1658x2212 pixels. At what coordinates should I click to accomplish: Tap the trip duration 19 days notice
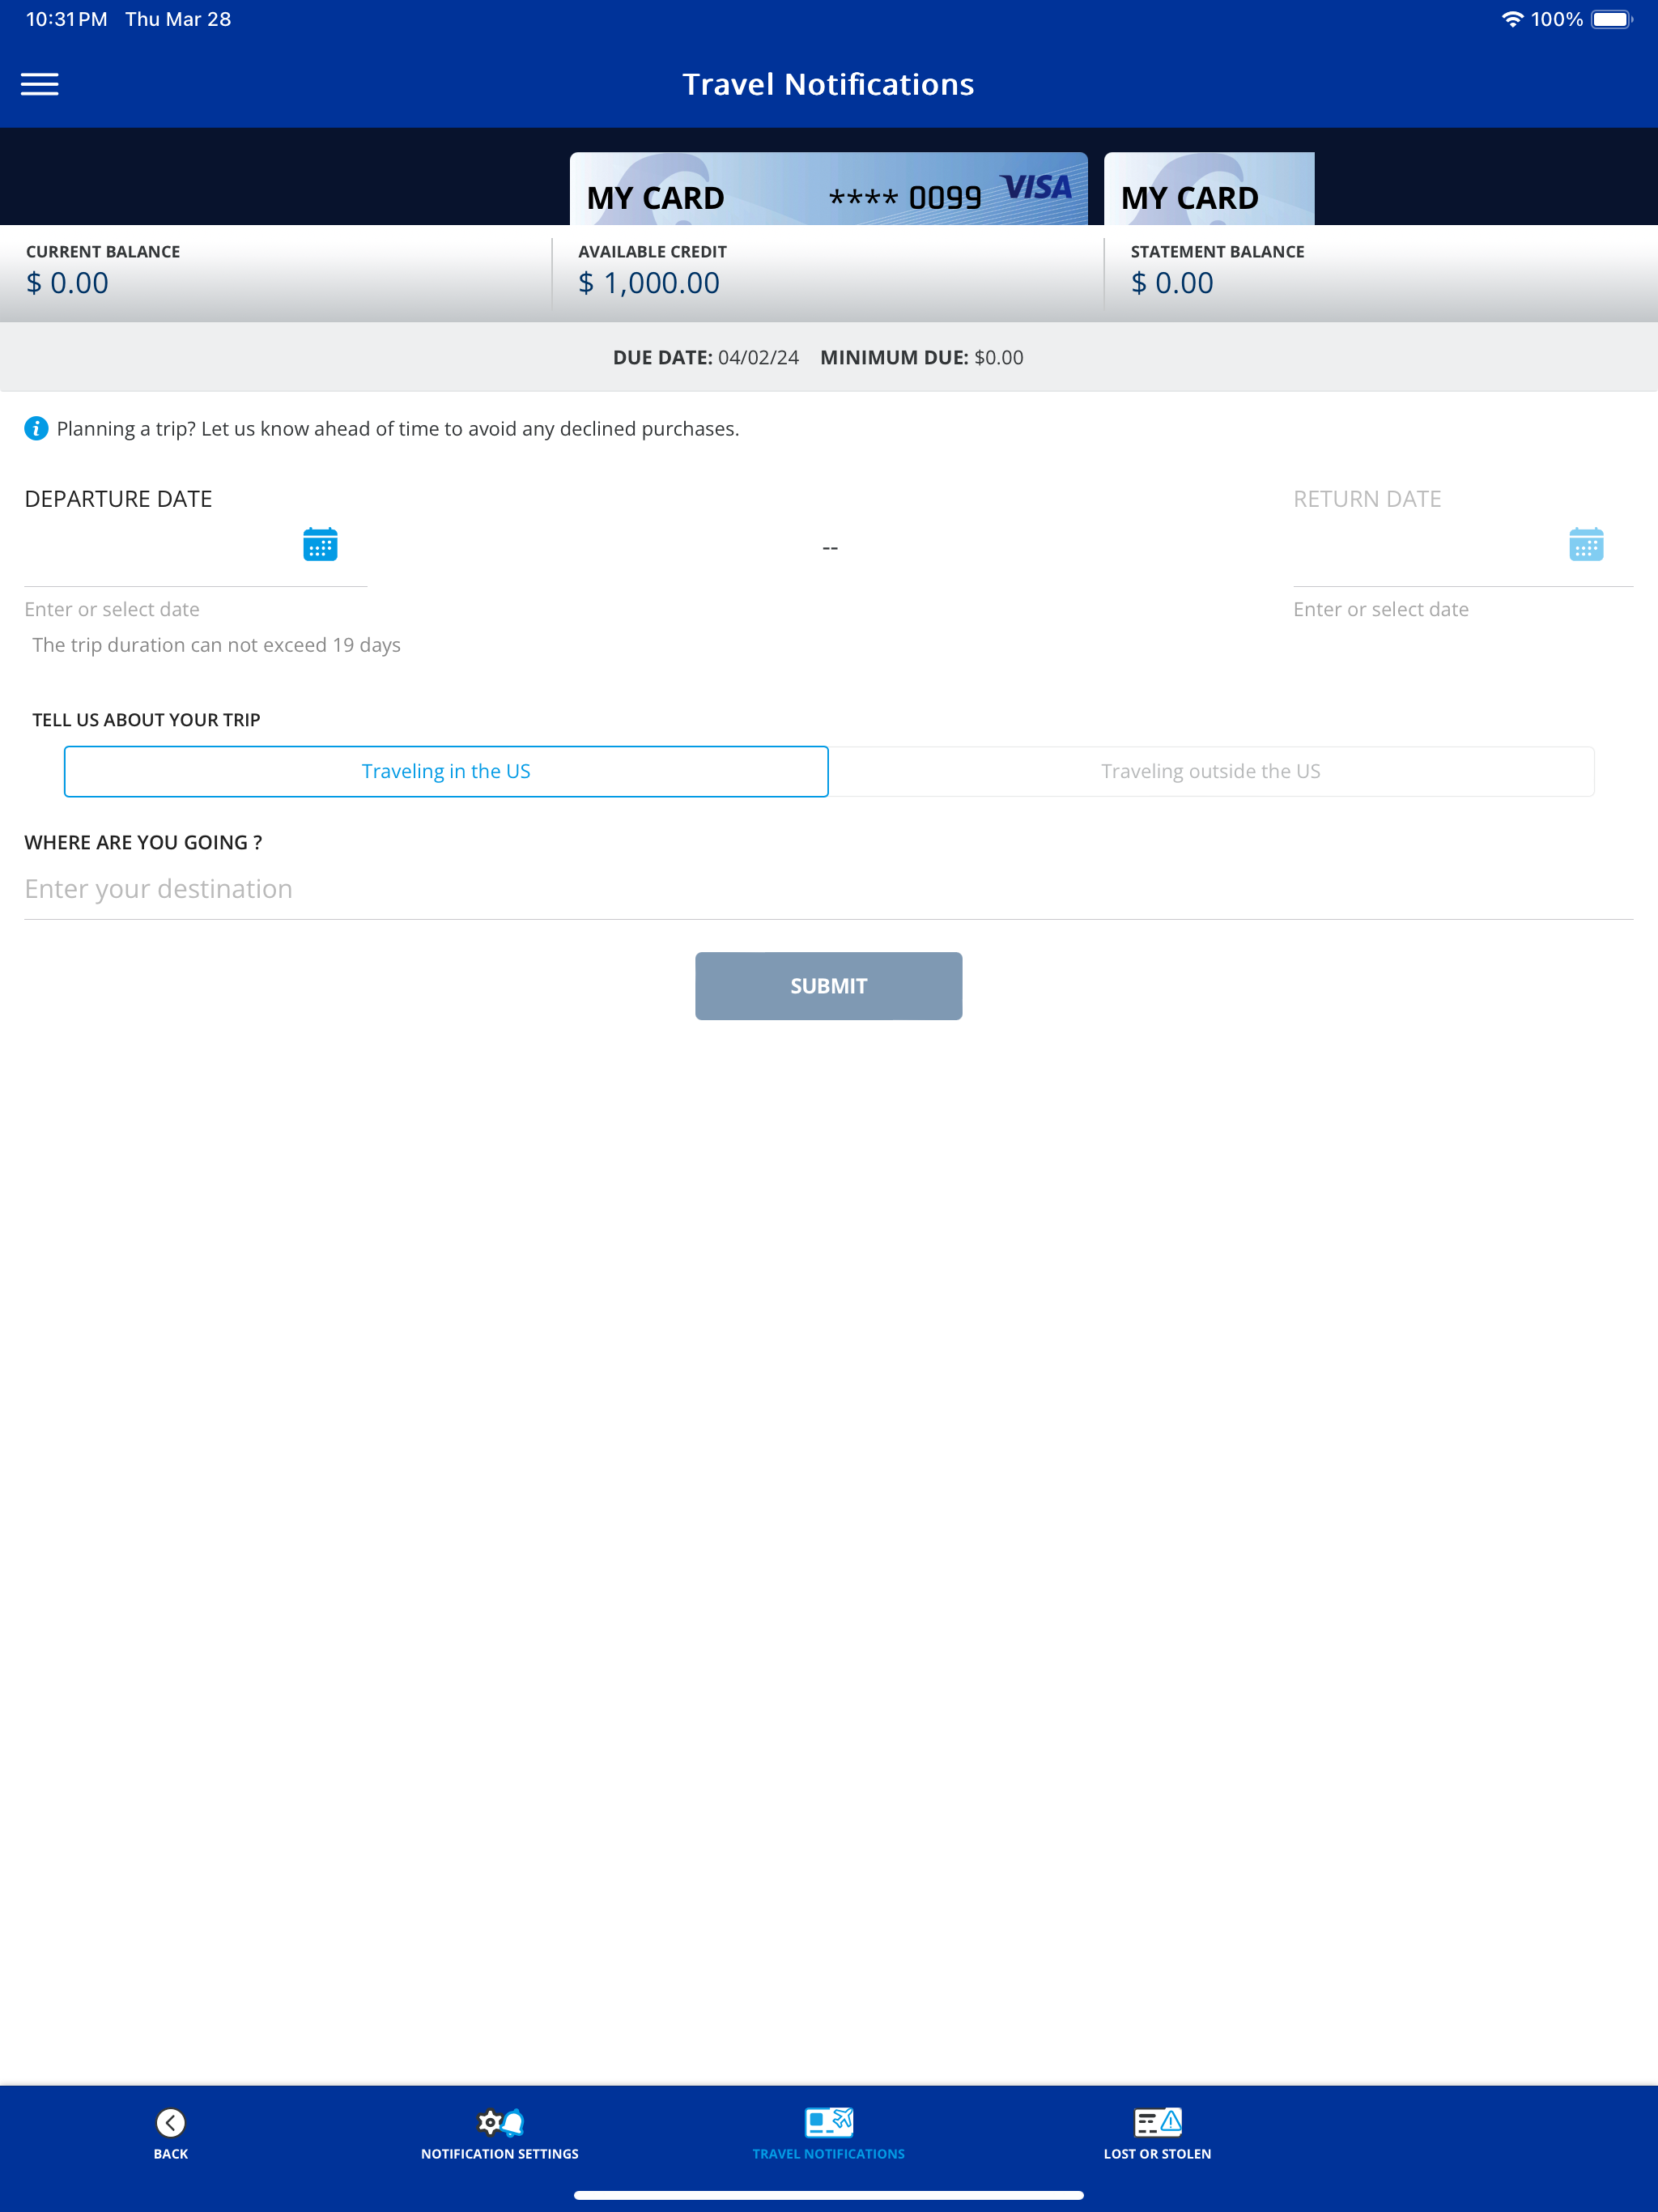point(216,645)
